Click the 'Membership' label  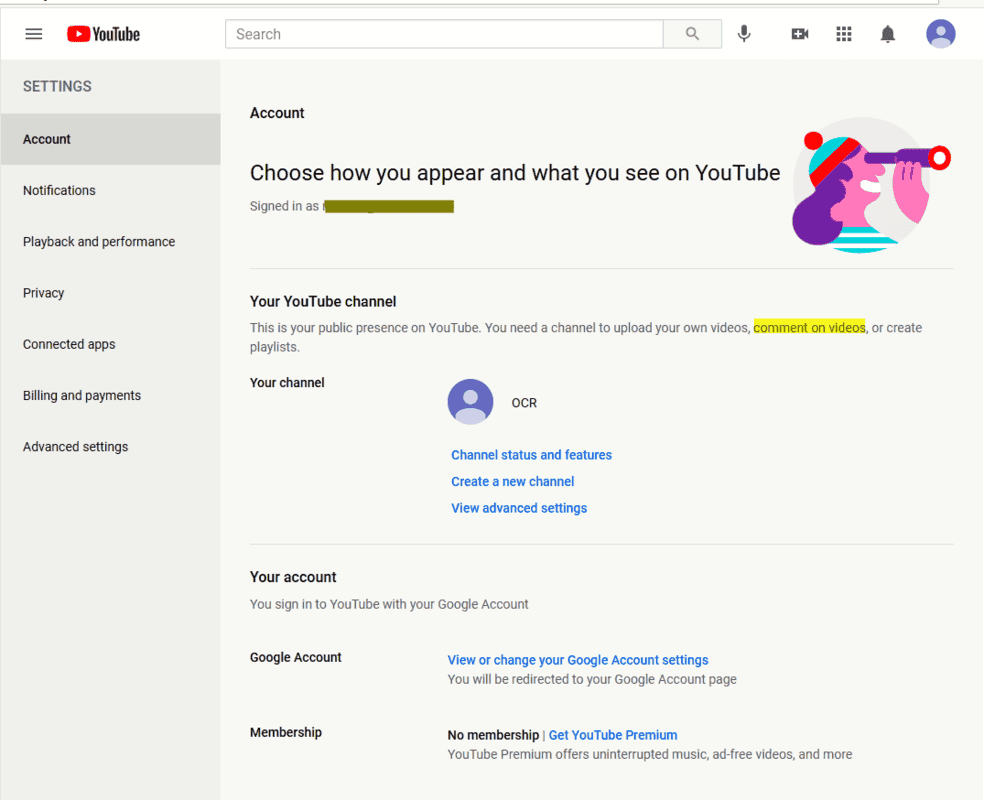[286, 732]
